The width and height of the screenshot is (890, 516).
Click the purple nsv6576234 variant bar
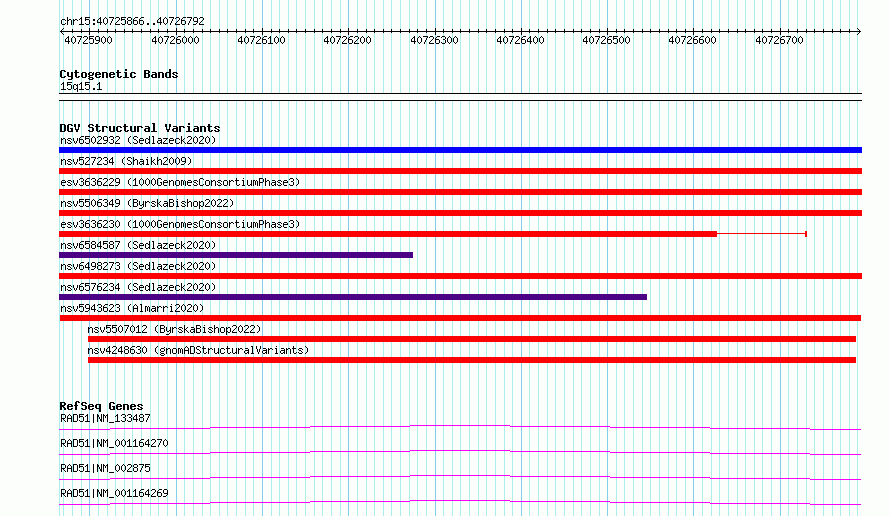click(x=352, y=297)
